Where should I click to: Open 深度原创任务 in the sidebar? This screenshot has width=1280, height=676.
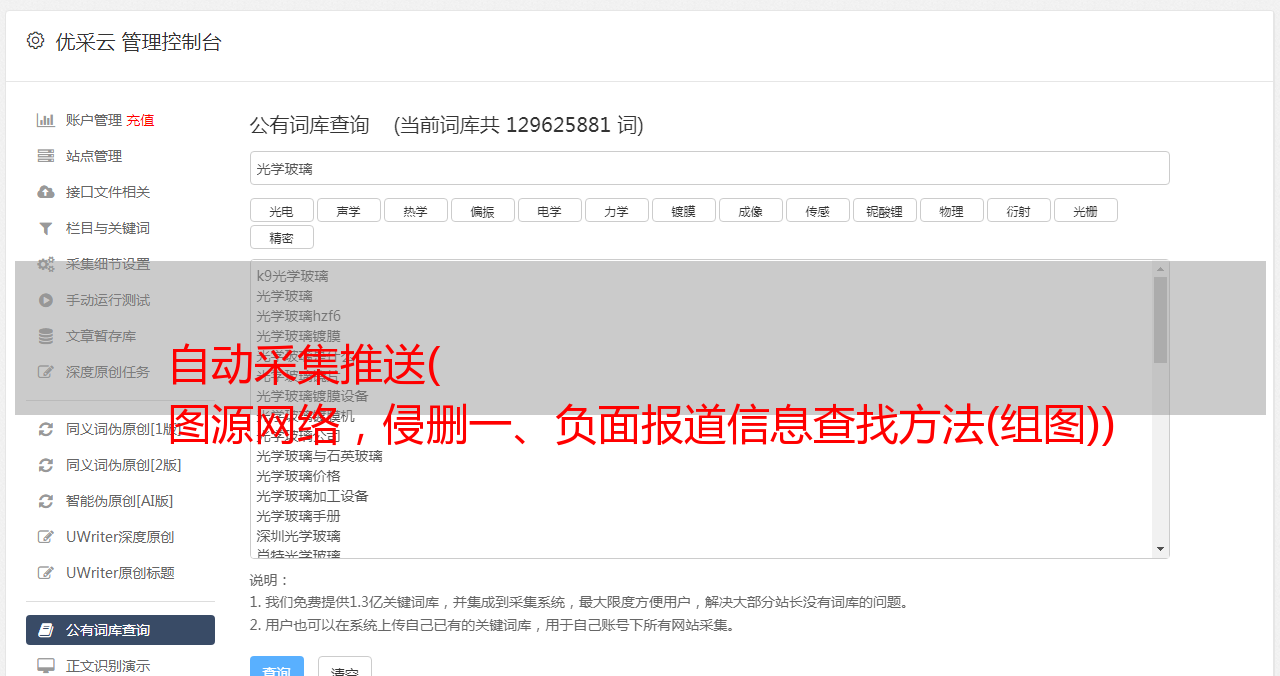[108, 372]
